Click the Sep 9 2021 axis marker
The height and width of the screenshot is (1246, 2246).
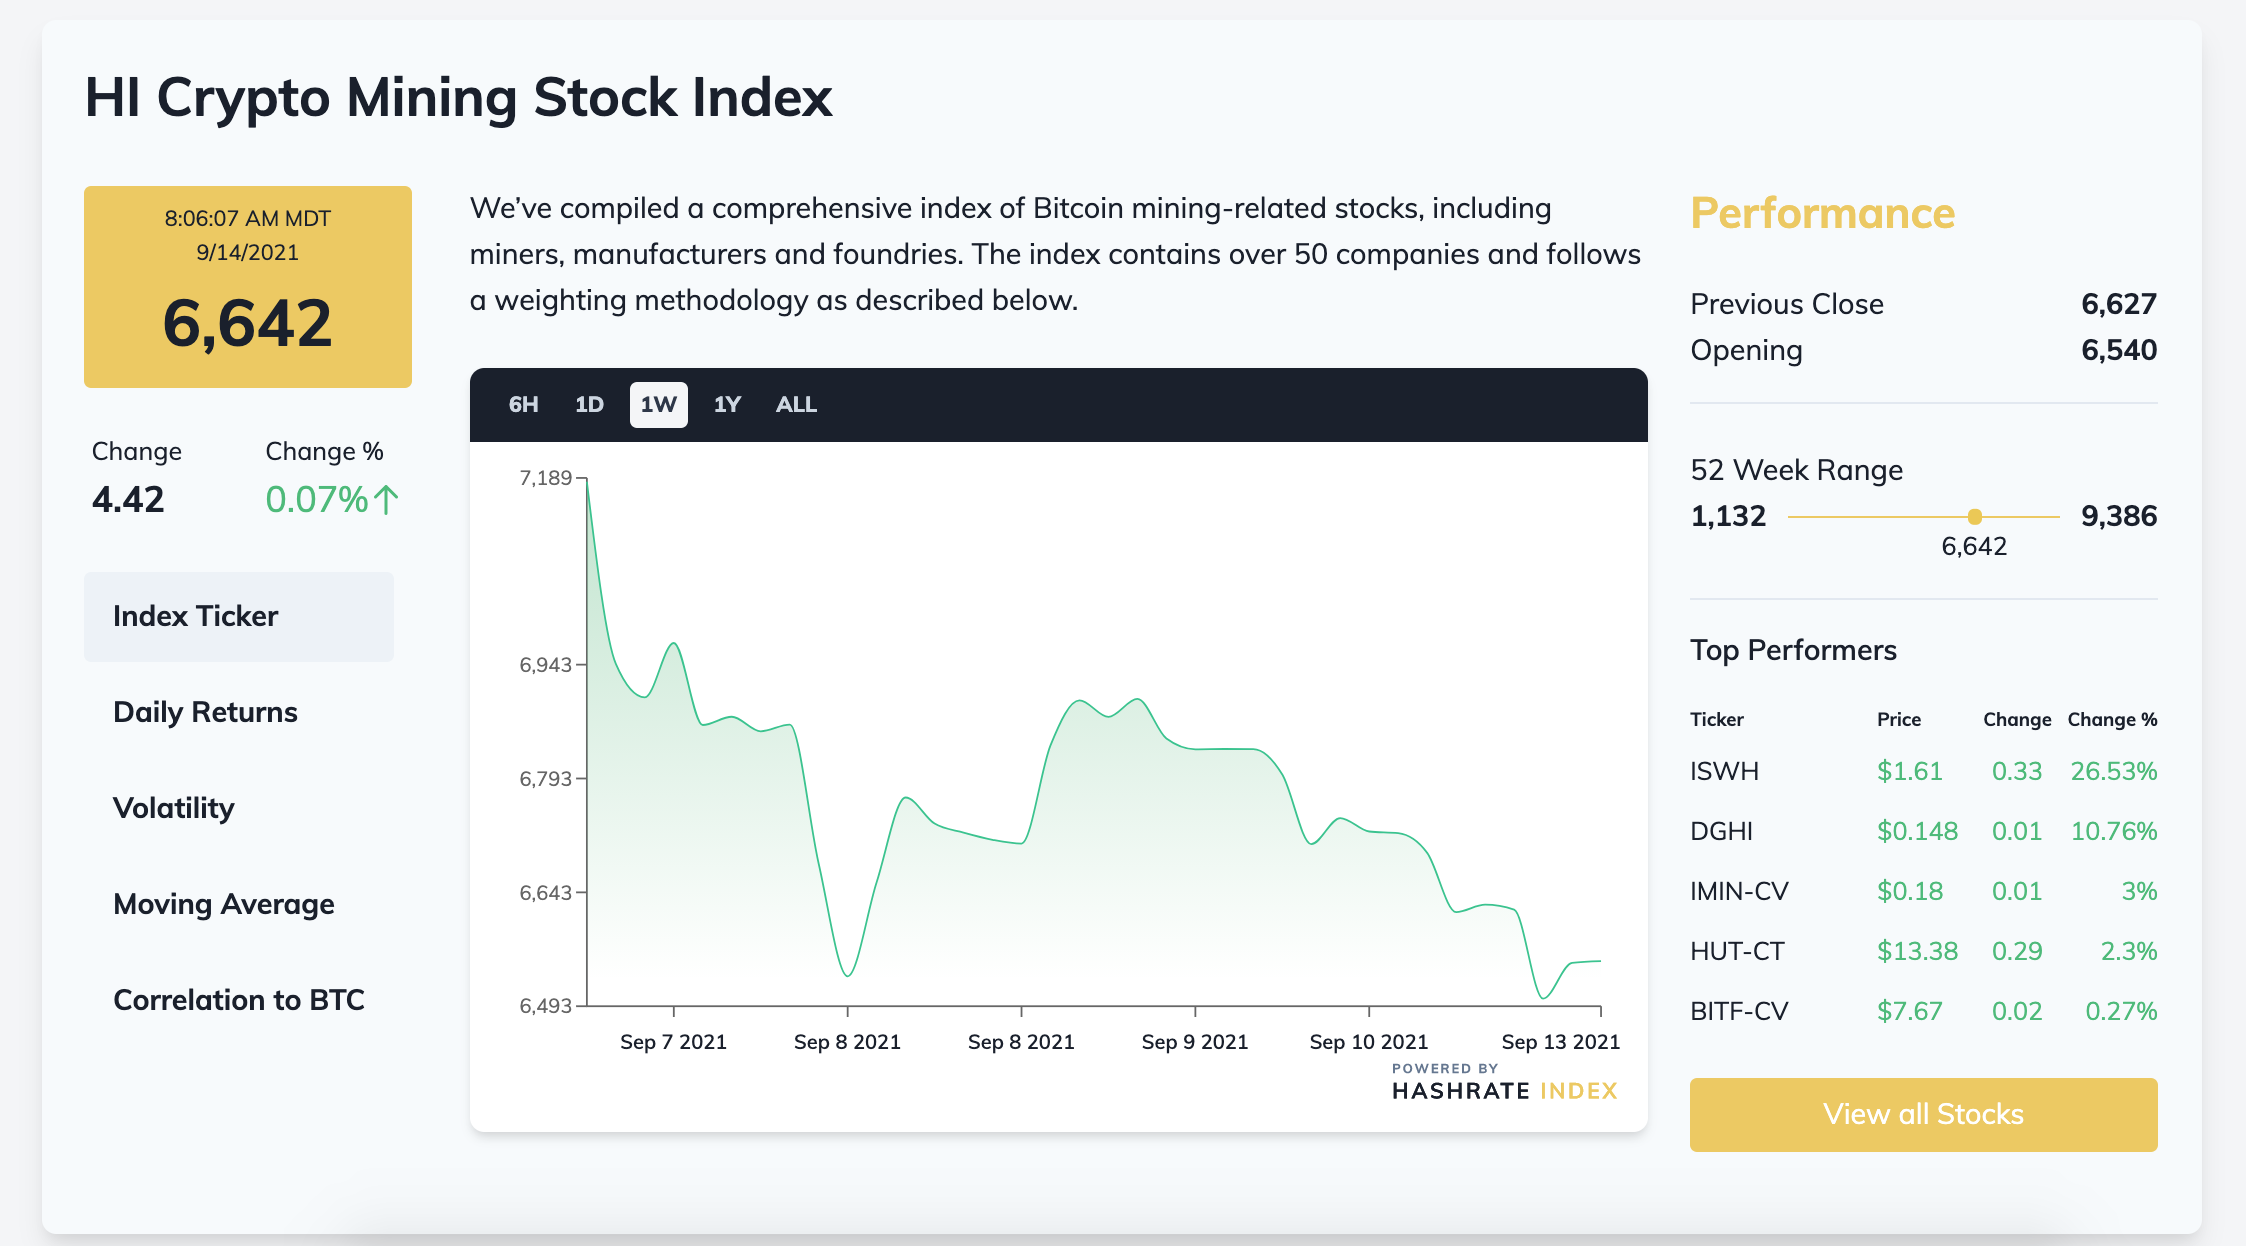point(1195,1042)
